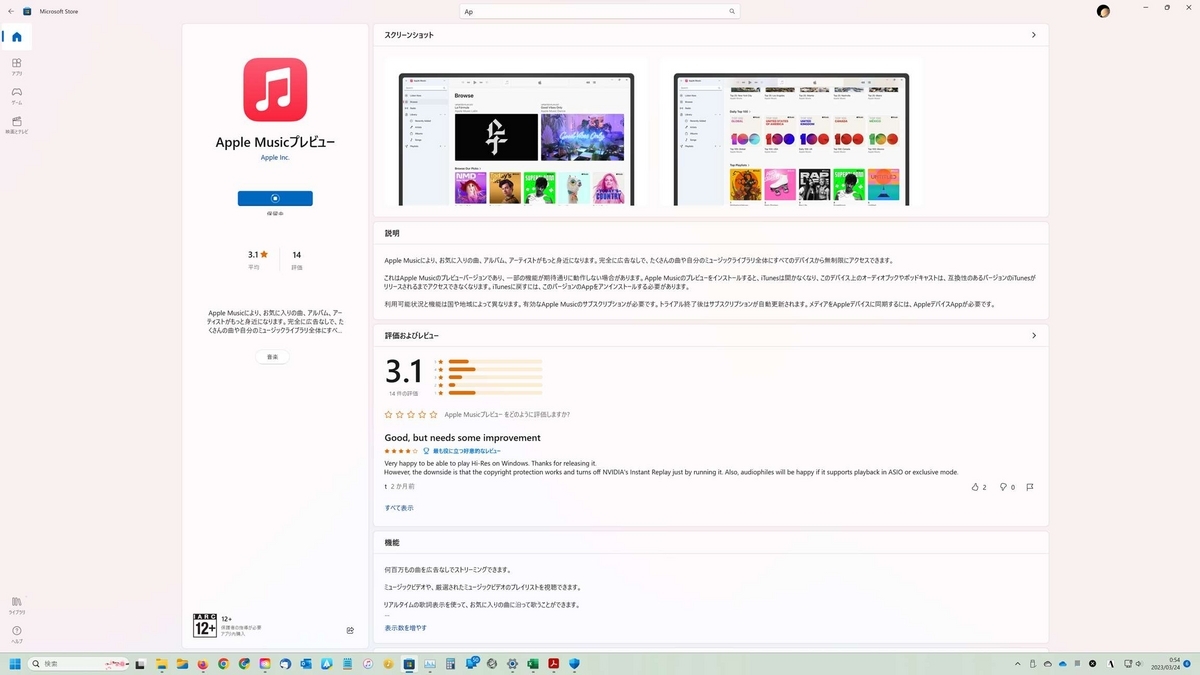
Task: Click the 最も役に立つ好意的なレビュー label
Action: (467, 451)
